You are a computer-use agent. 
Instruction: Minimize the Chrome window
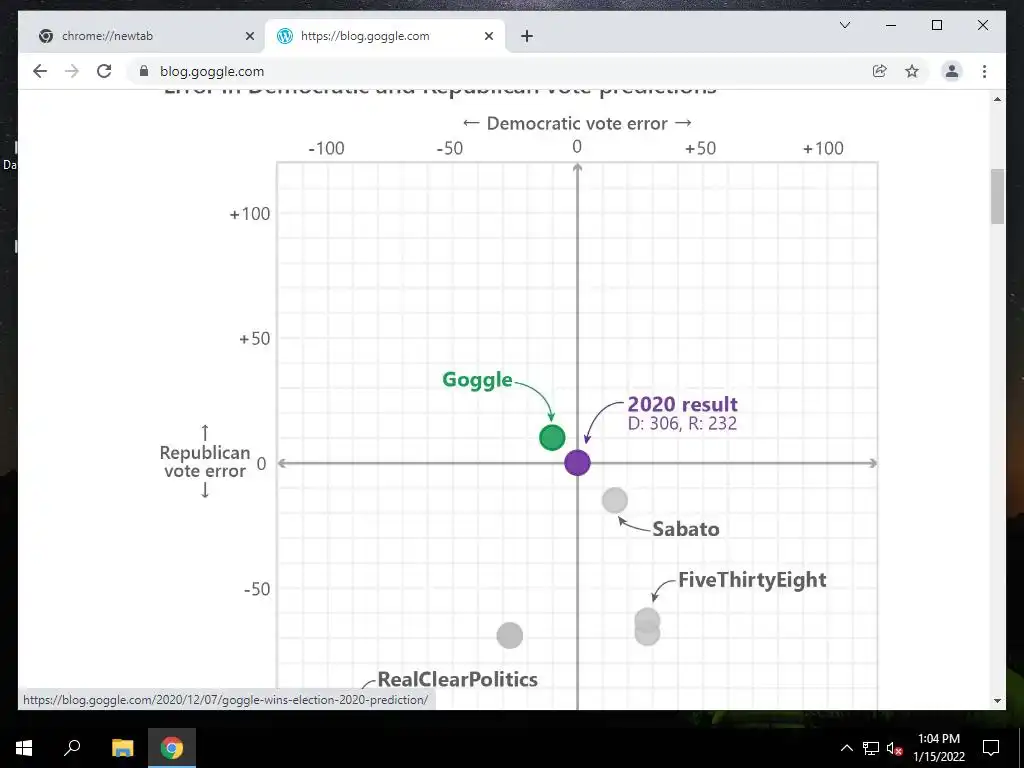coord(891,25)
